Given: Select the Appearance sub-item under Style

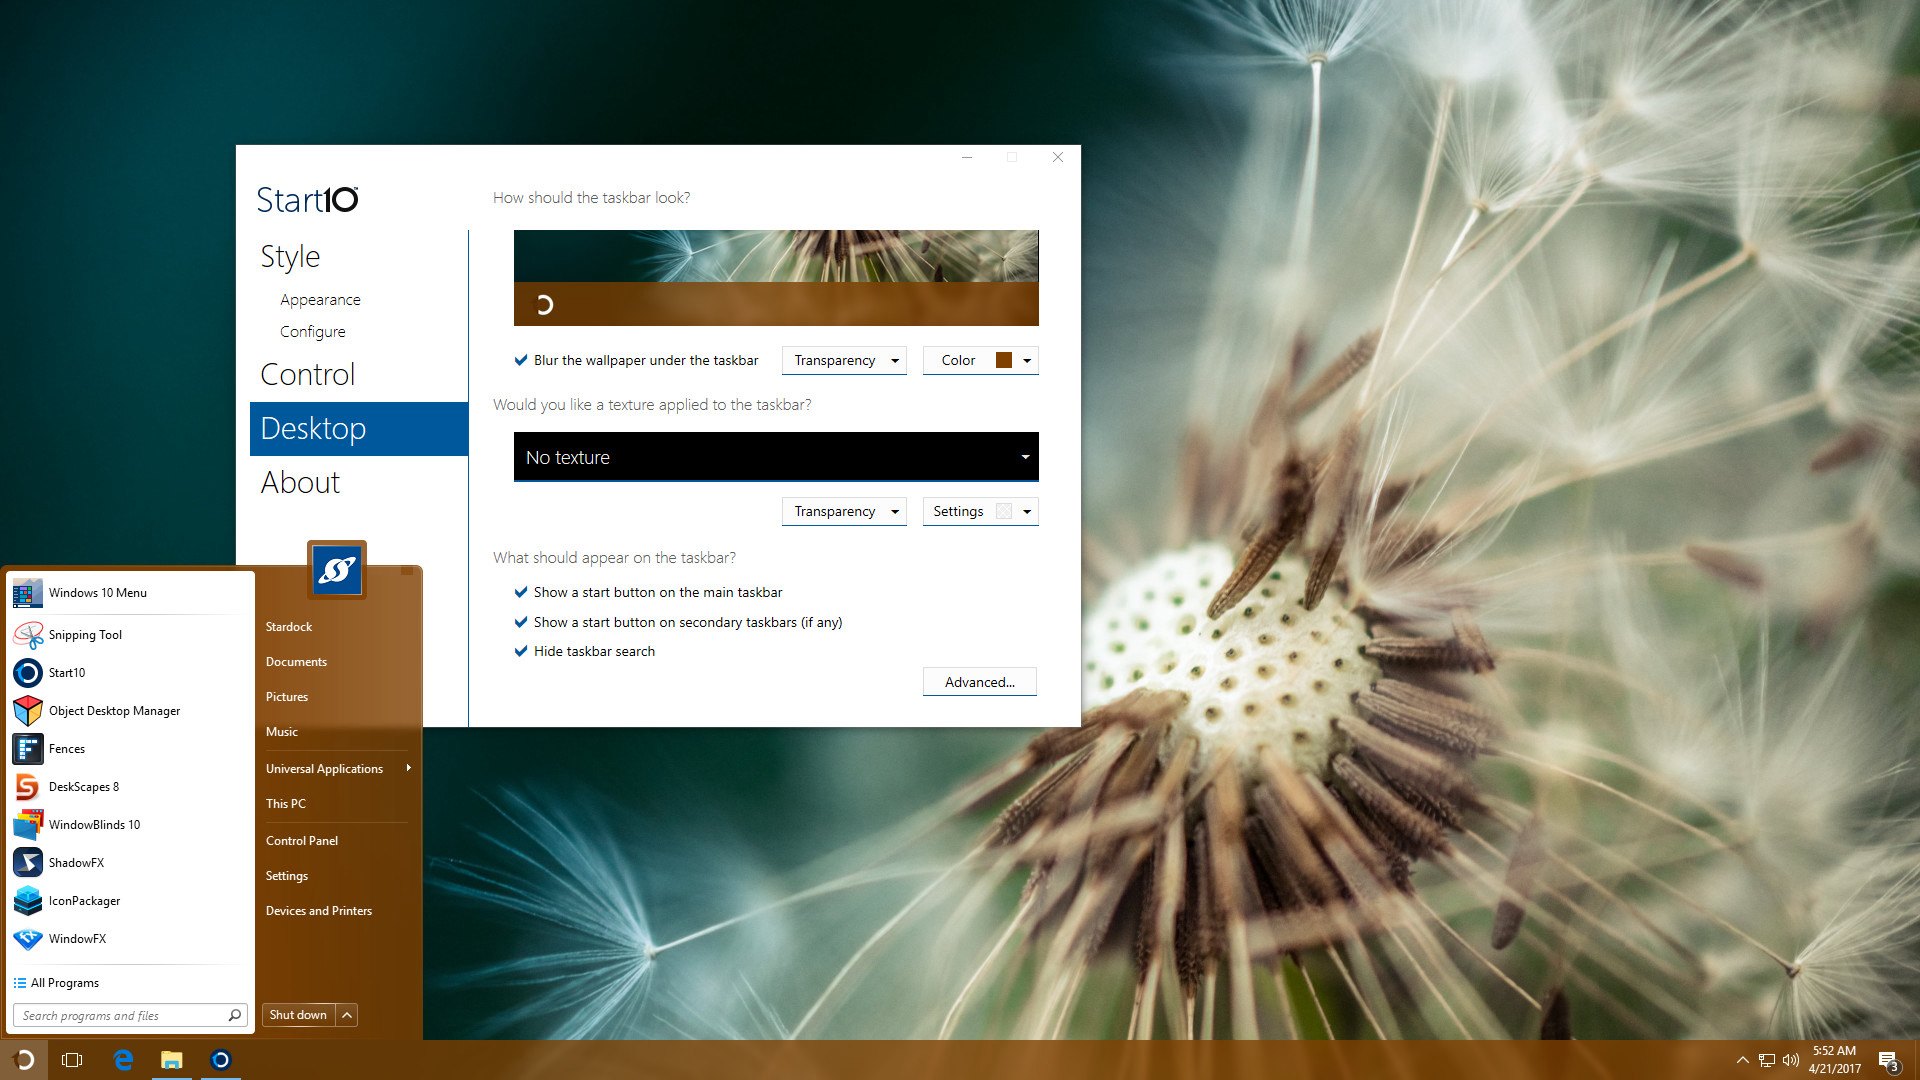Looking at the screenshot, I should click(320, 299).
